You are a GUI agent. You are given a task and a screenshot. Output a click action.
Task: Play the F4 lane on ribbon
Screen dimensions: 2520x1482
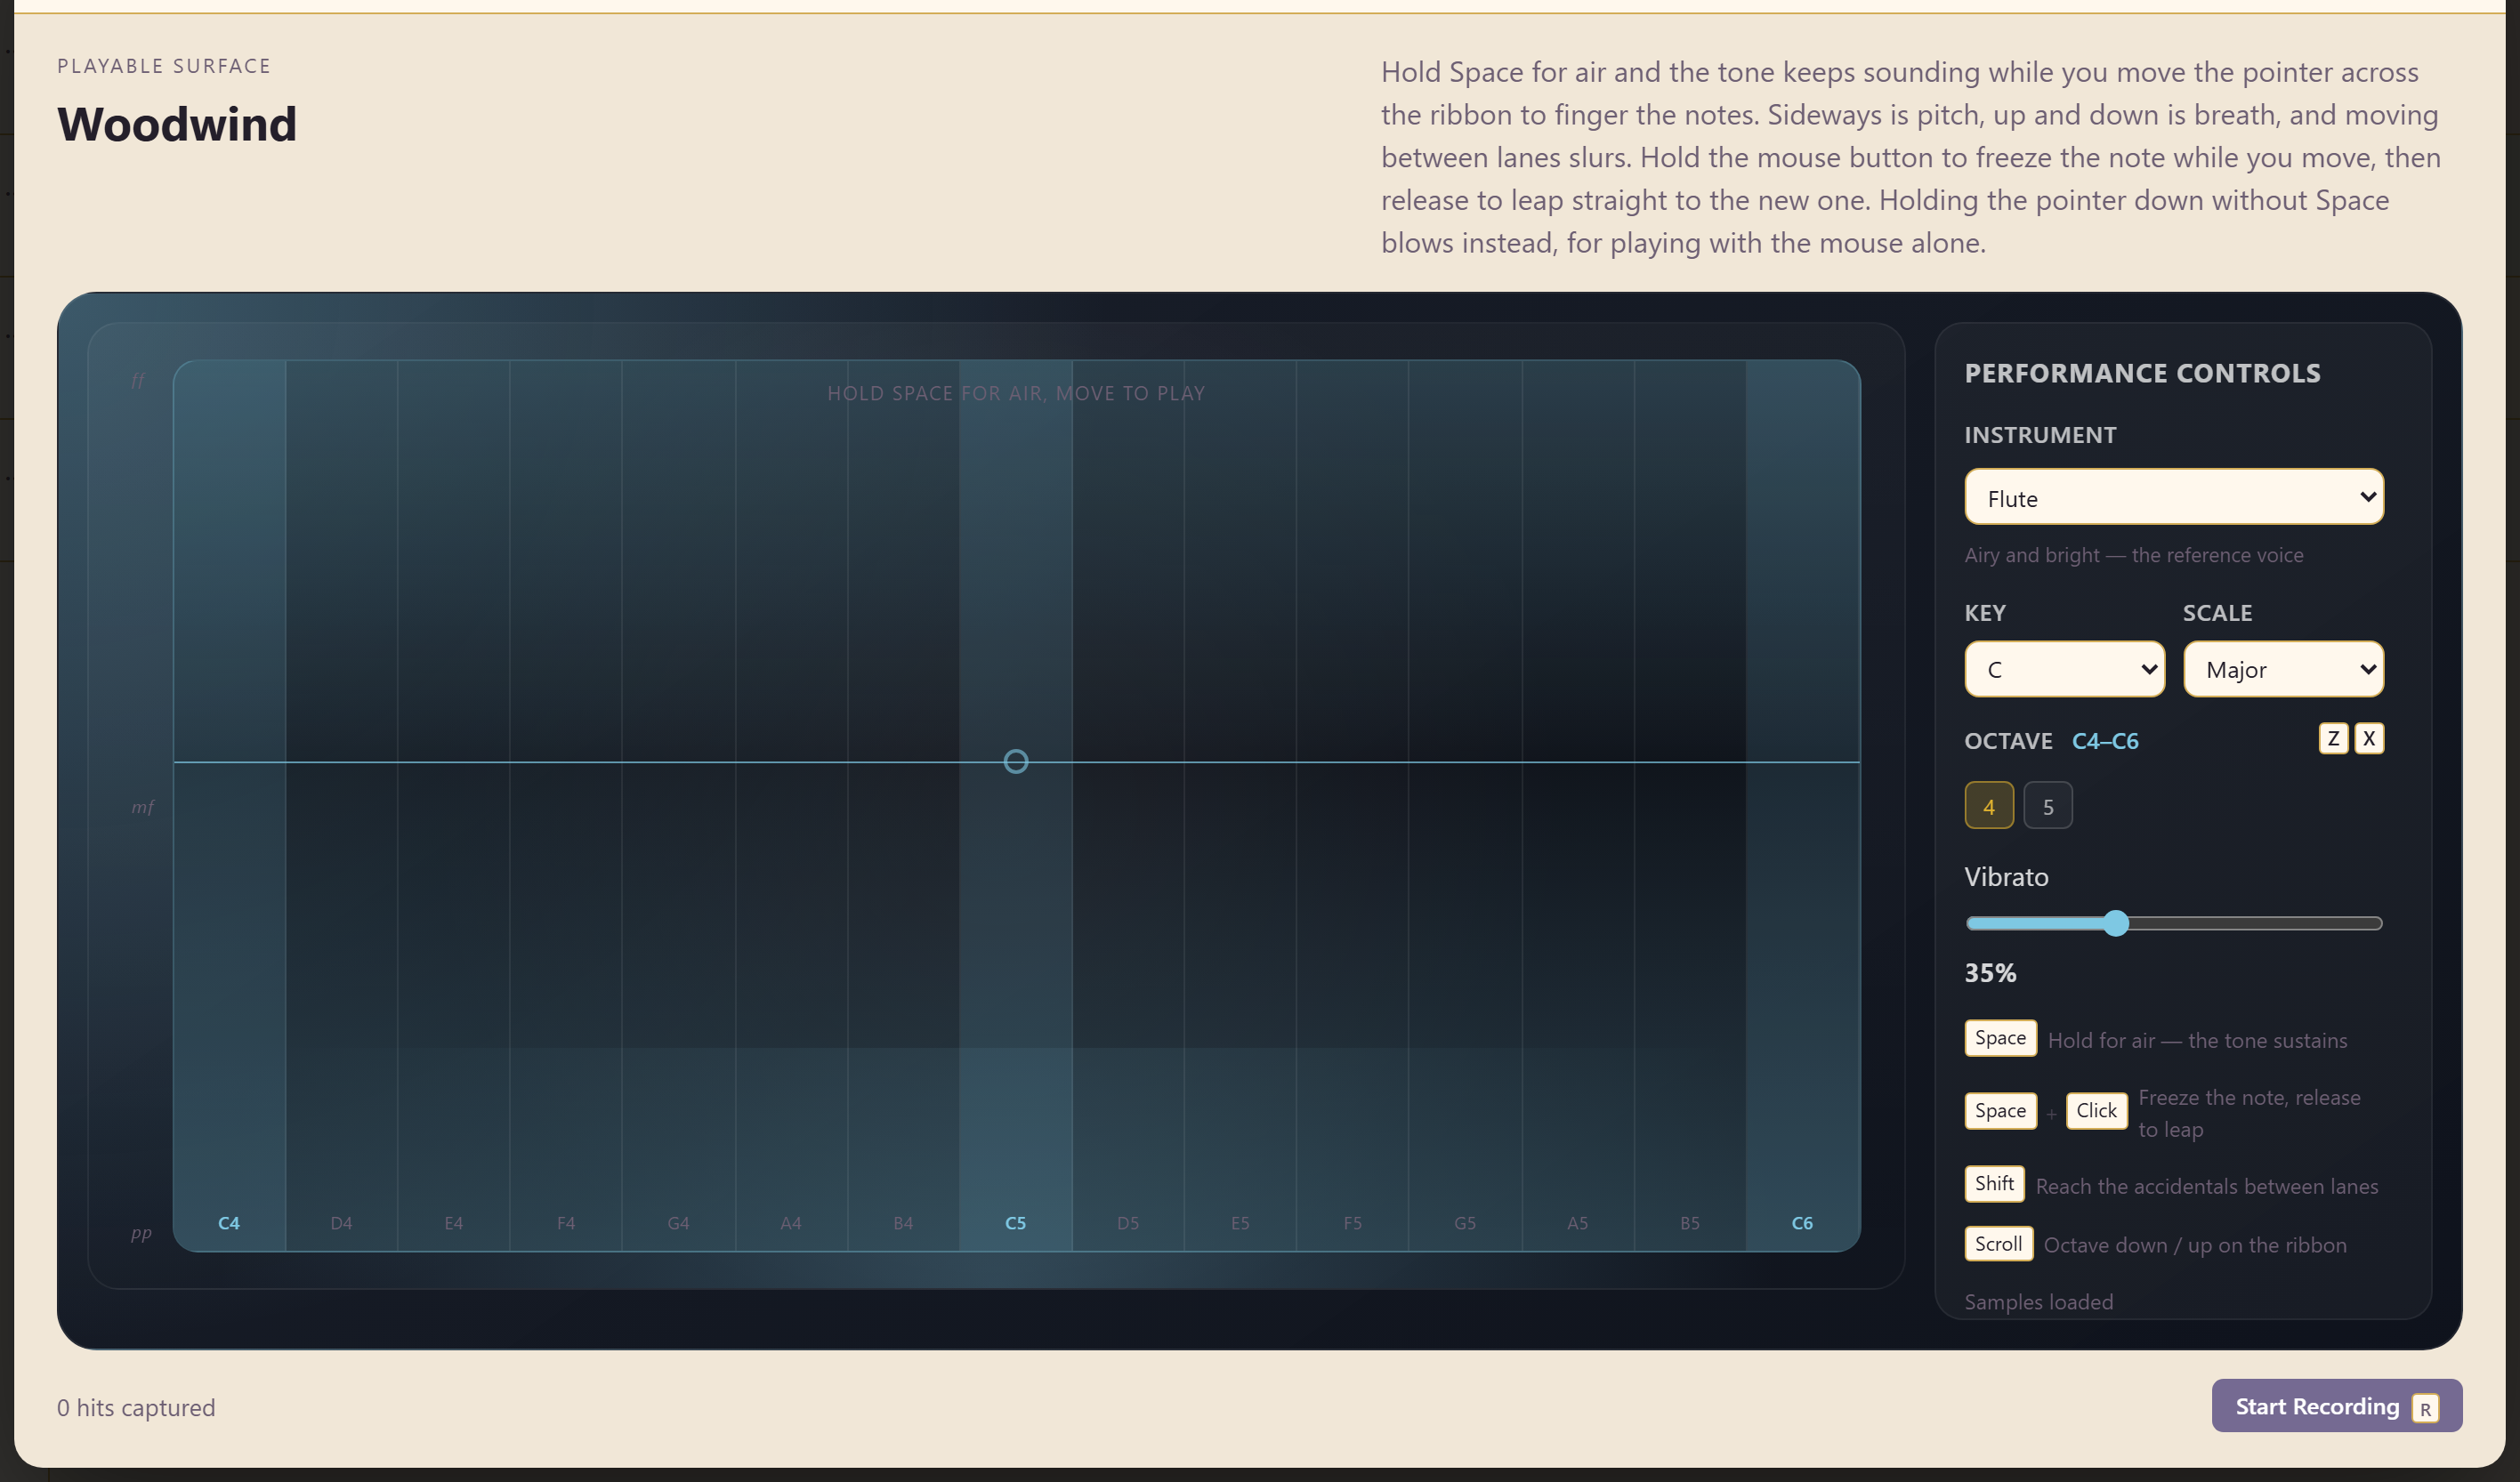[x=566, y=805]
